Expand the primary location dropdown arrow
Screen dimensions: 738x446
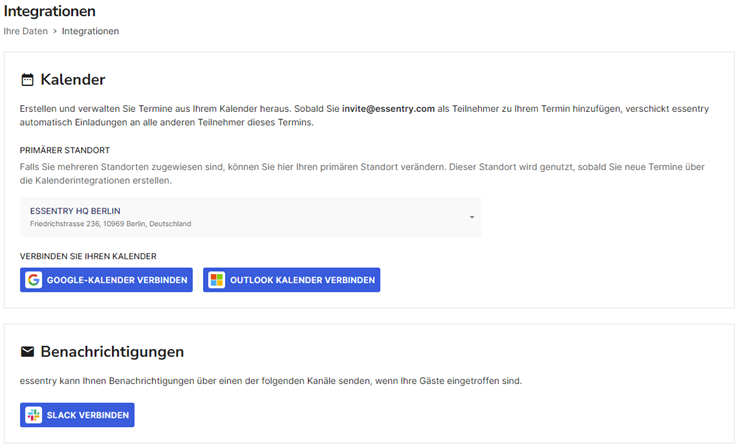pyautogui.click(x=472, y=217)
